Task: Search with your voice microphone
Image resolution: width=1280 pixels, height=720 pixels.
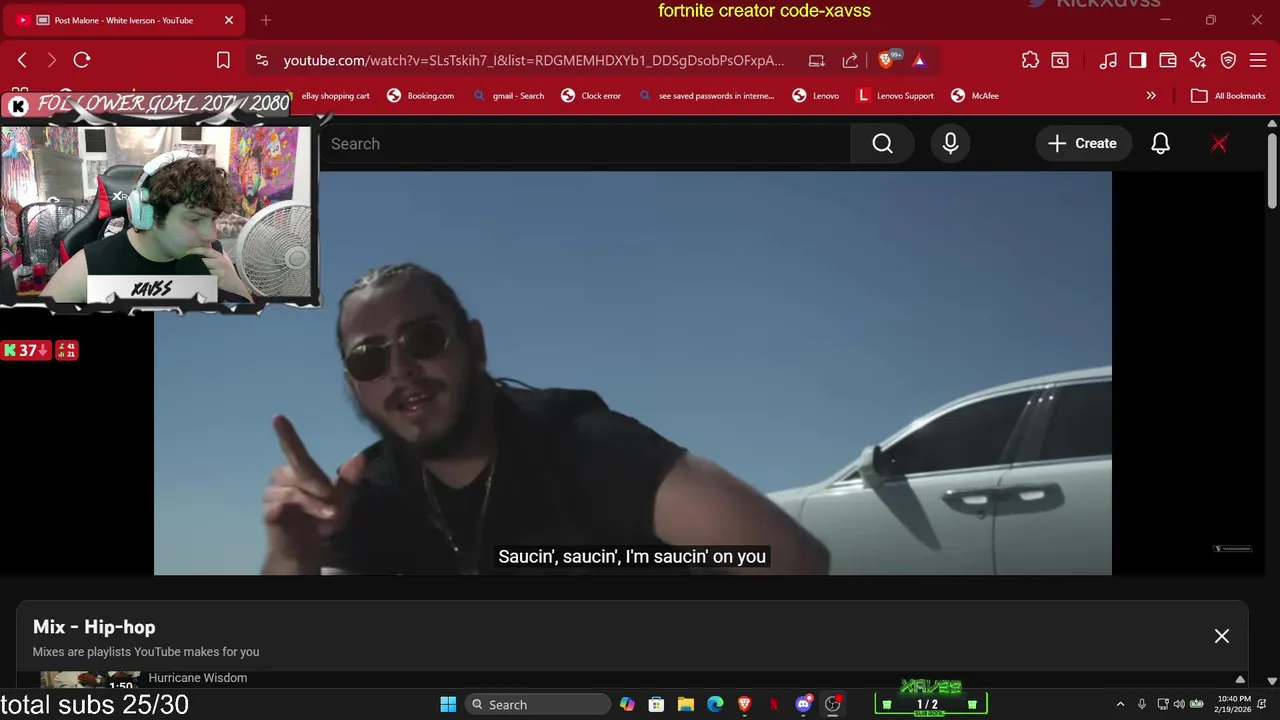Action: [950, 144]
